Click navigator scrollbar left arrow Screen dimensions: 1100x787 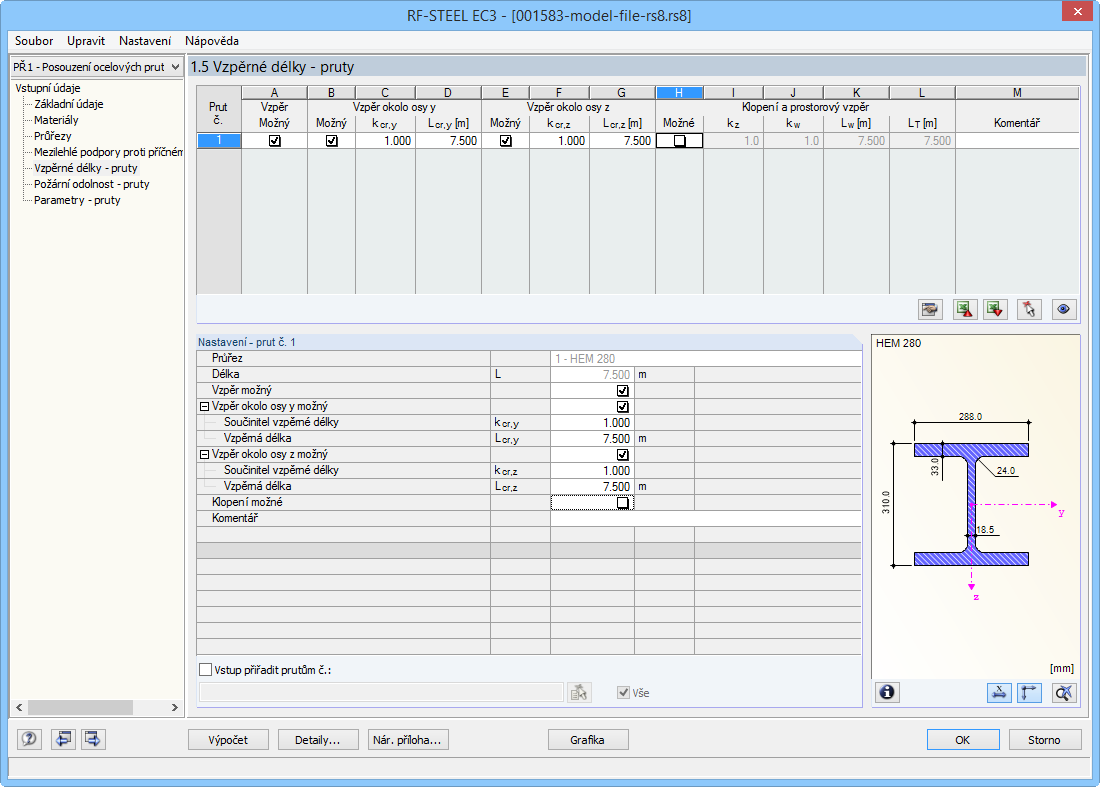click(x=19, y=707)
